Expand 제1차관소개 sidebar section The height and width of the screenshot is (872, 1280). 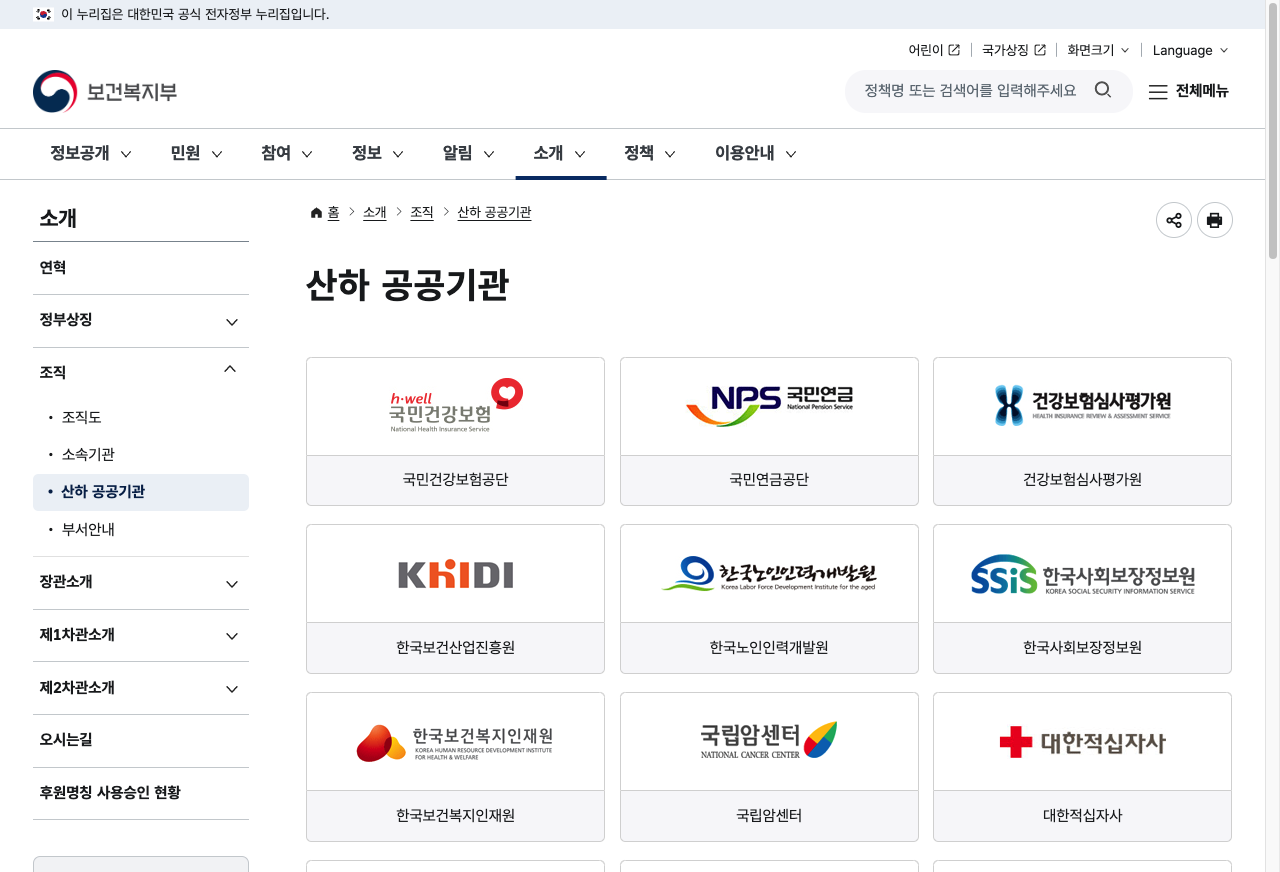click(x=141, y=635)
